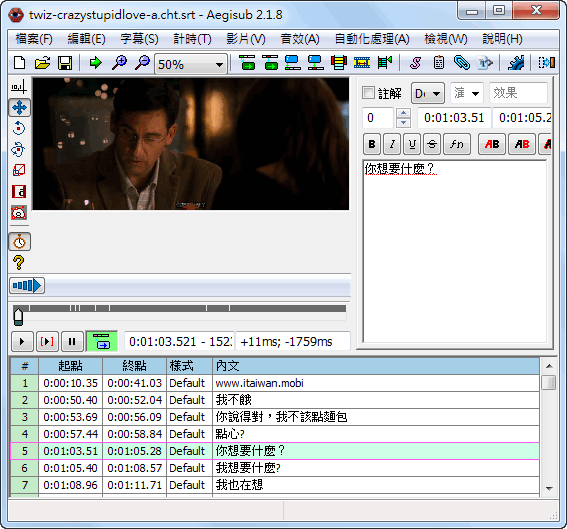Viewport: 567px width, 529px height.
Task: Open the 影片(V) menu
Action: pyautogui.click(x=246, y=39)
